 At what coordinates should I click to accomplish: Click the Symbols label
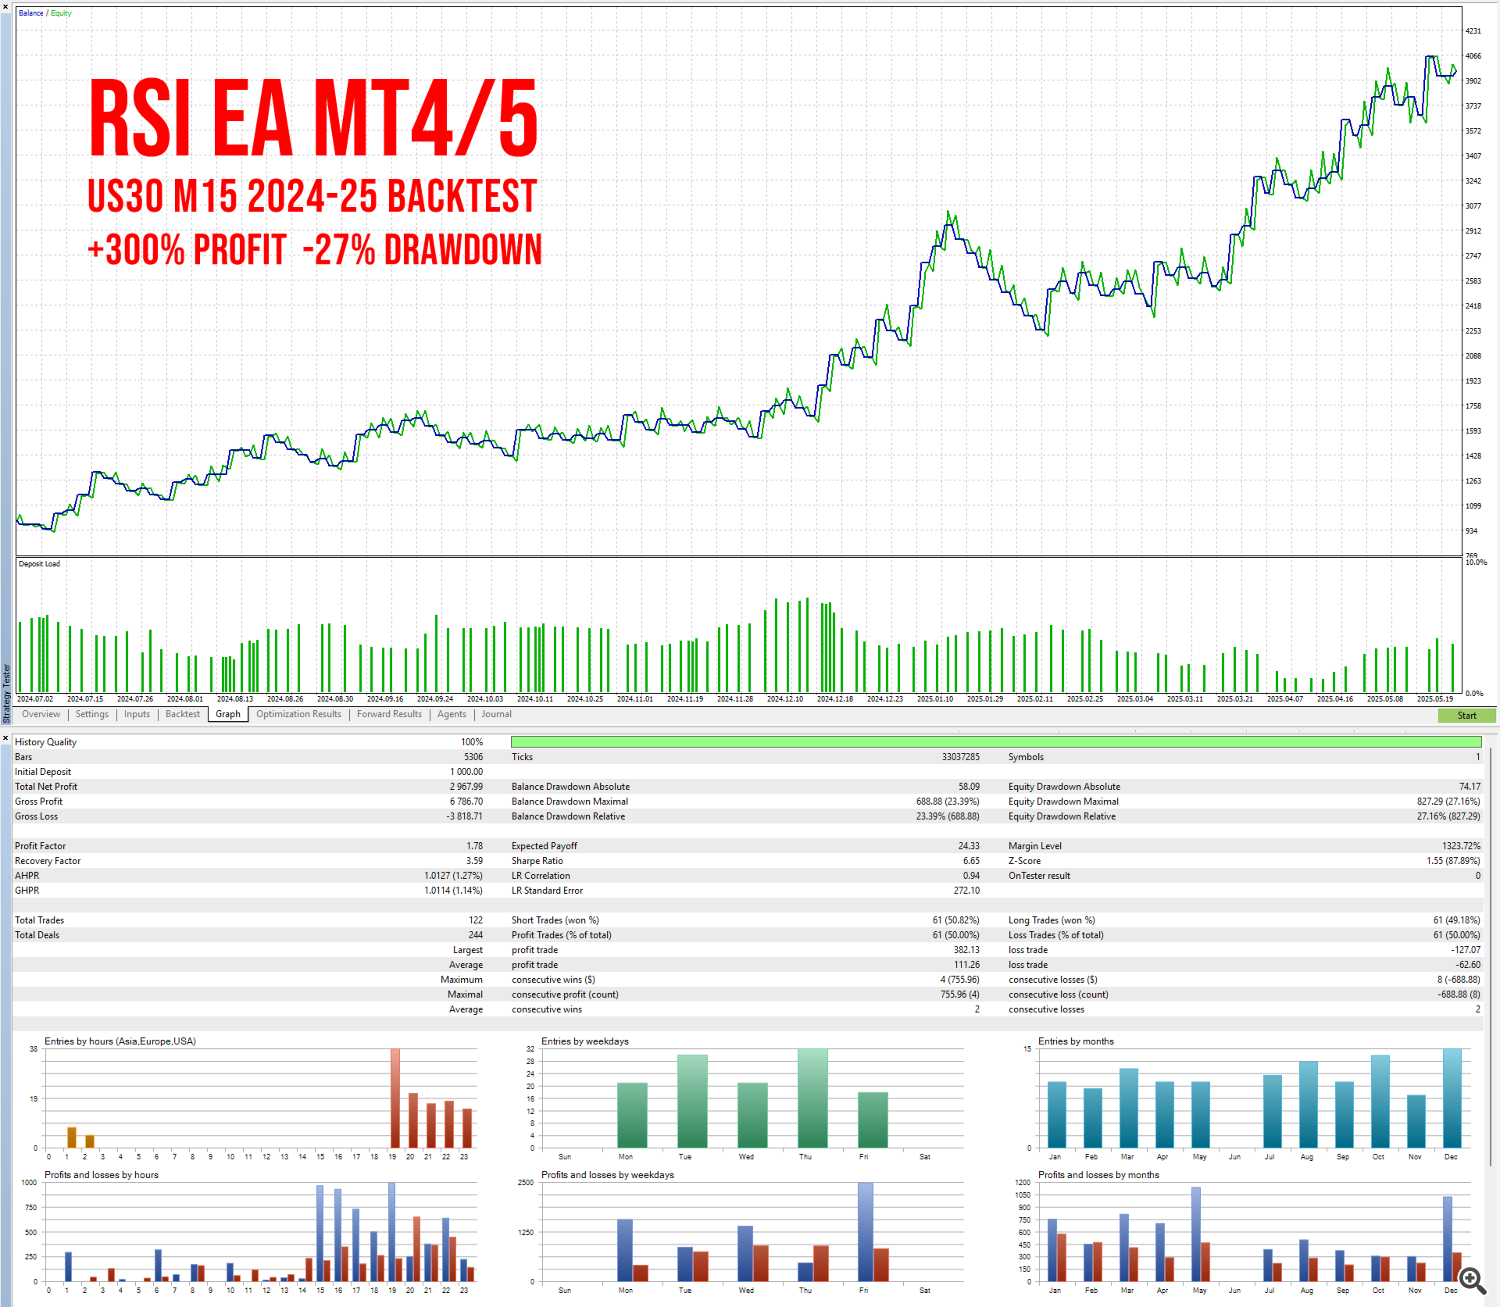point(1026,757)
